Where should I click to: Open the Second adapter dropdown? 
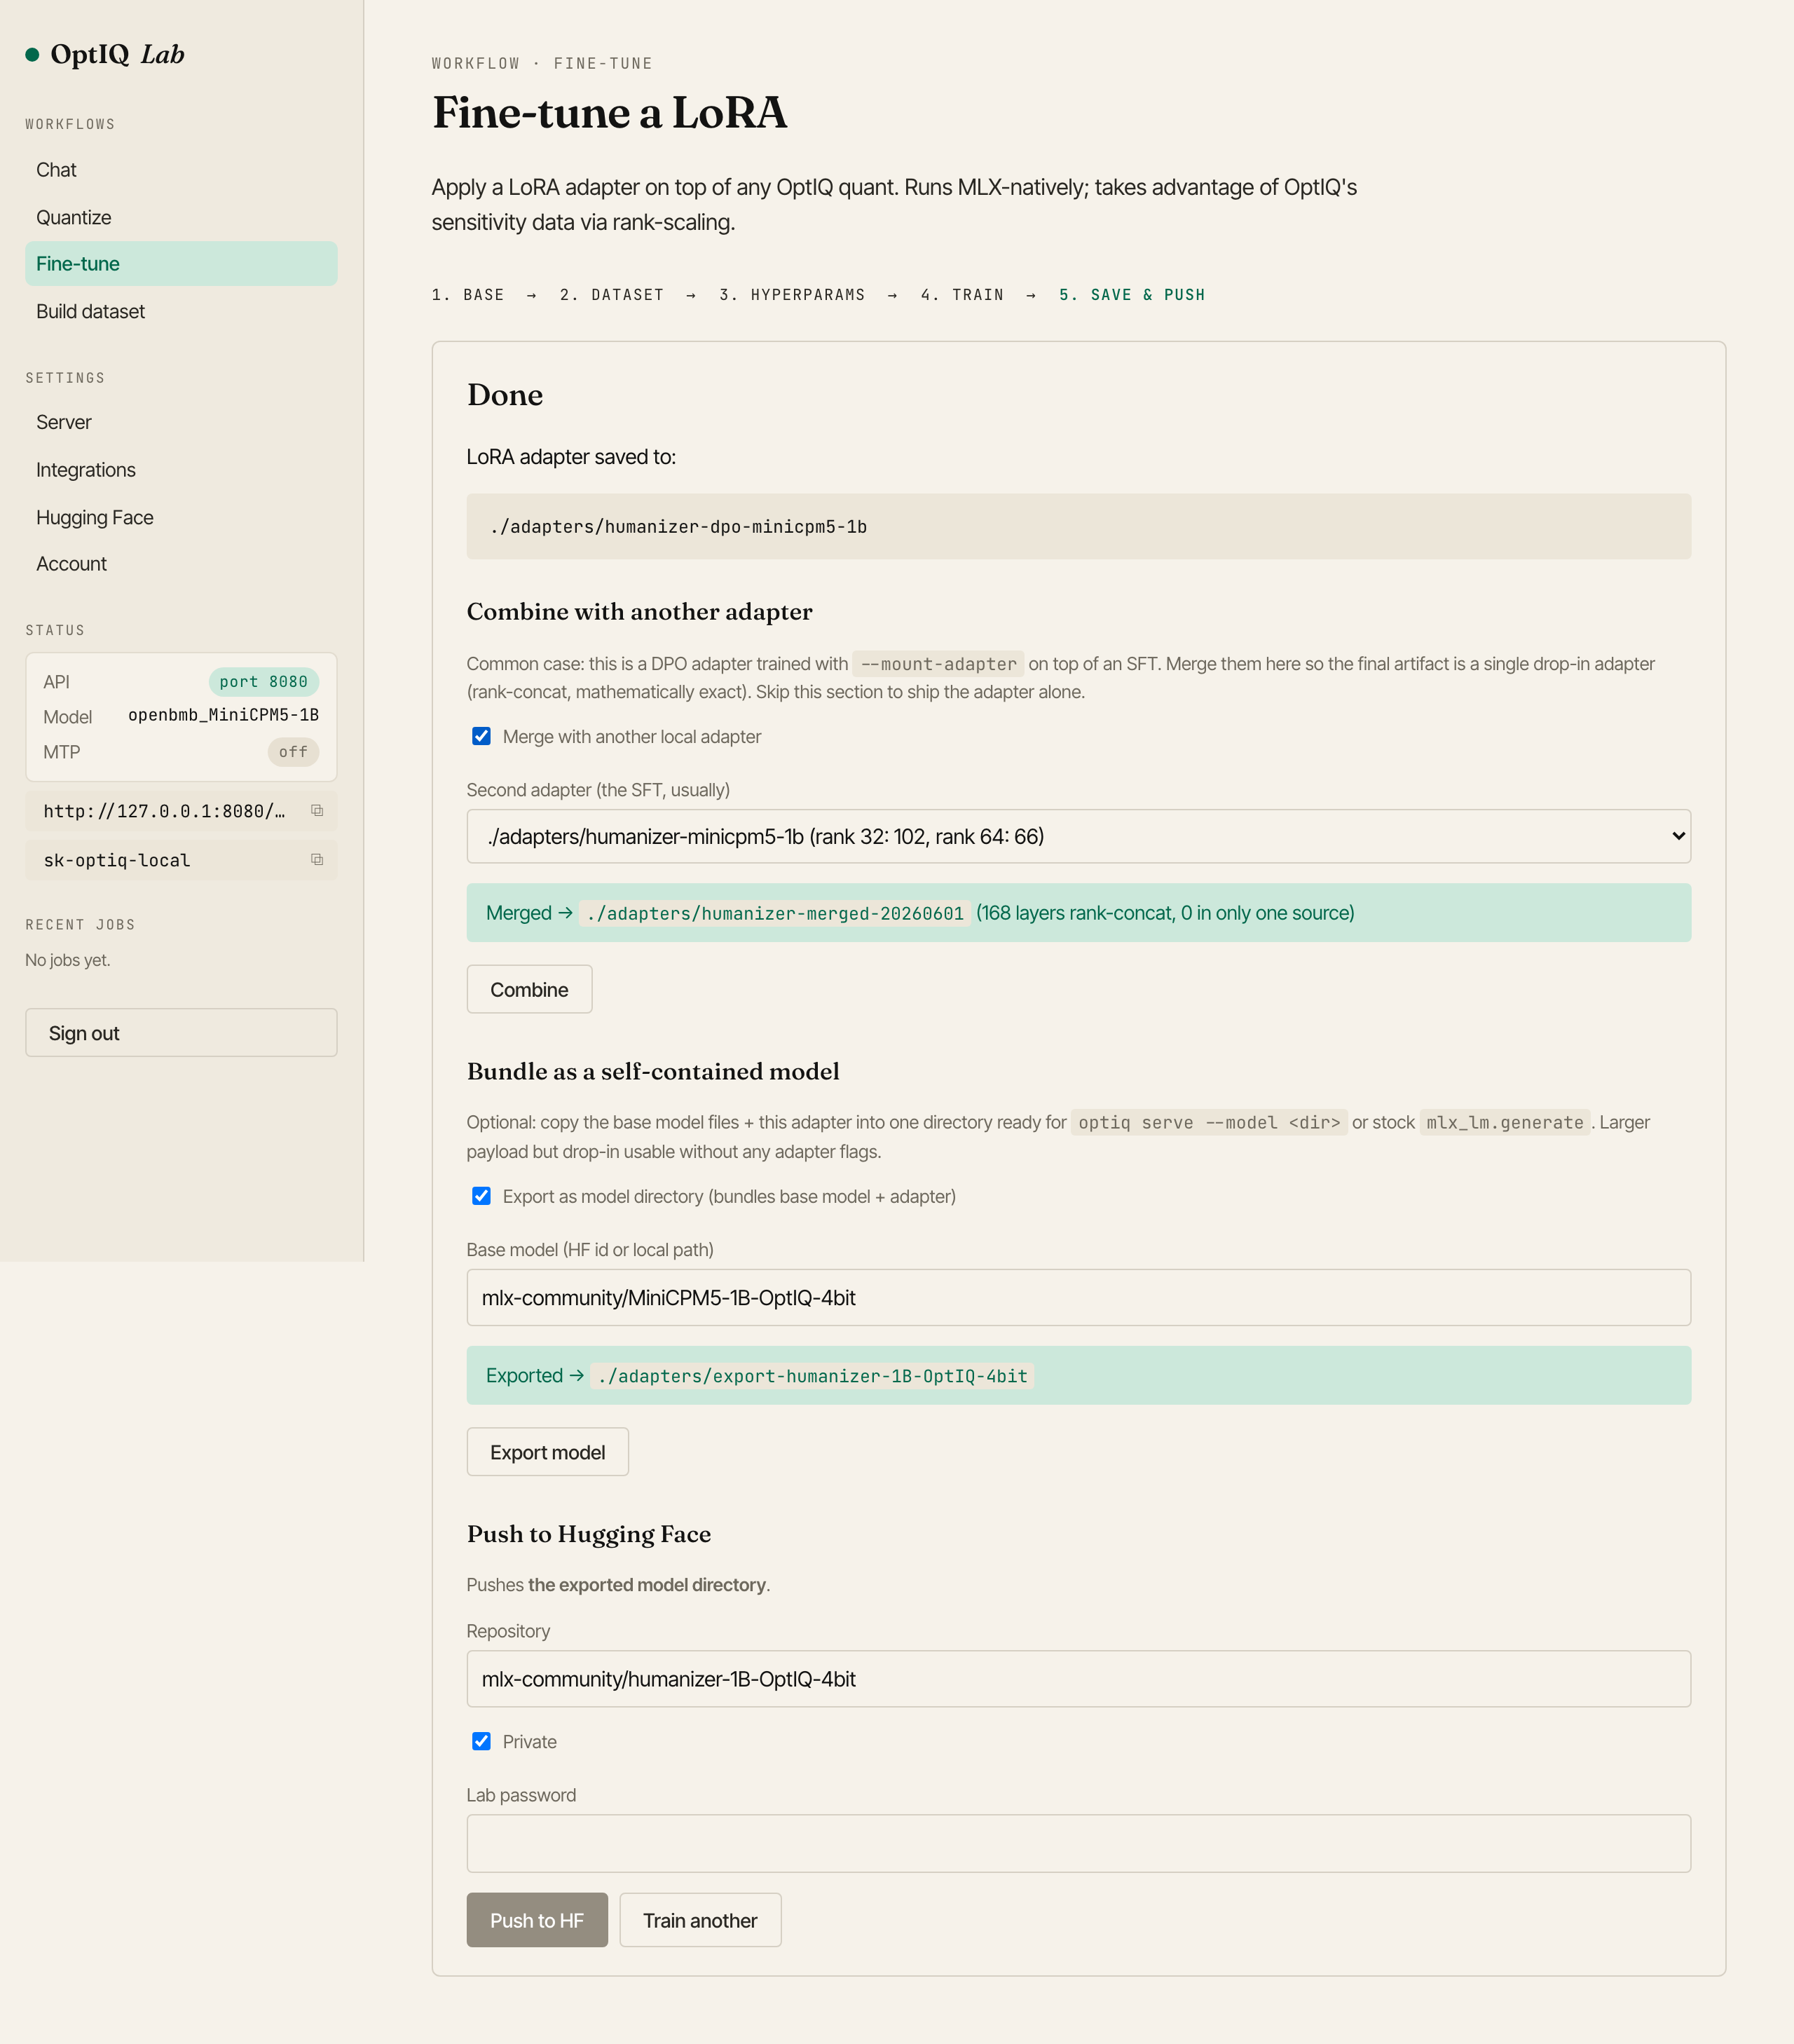1078,837
